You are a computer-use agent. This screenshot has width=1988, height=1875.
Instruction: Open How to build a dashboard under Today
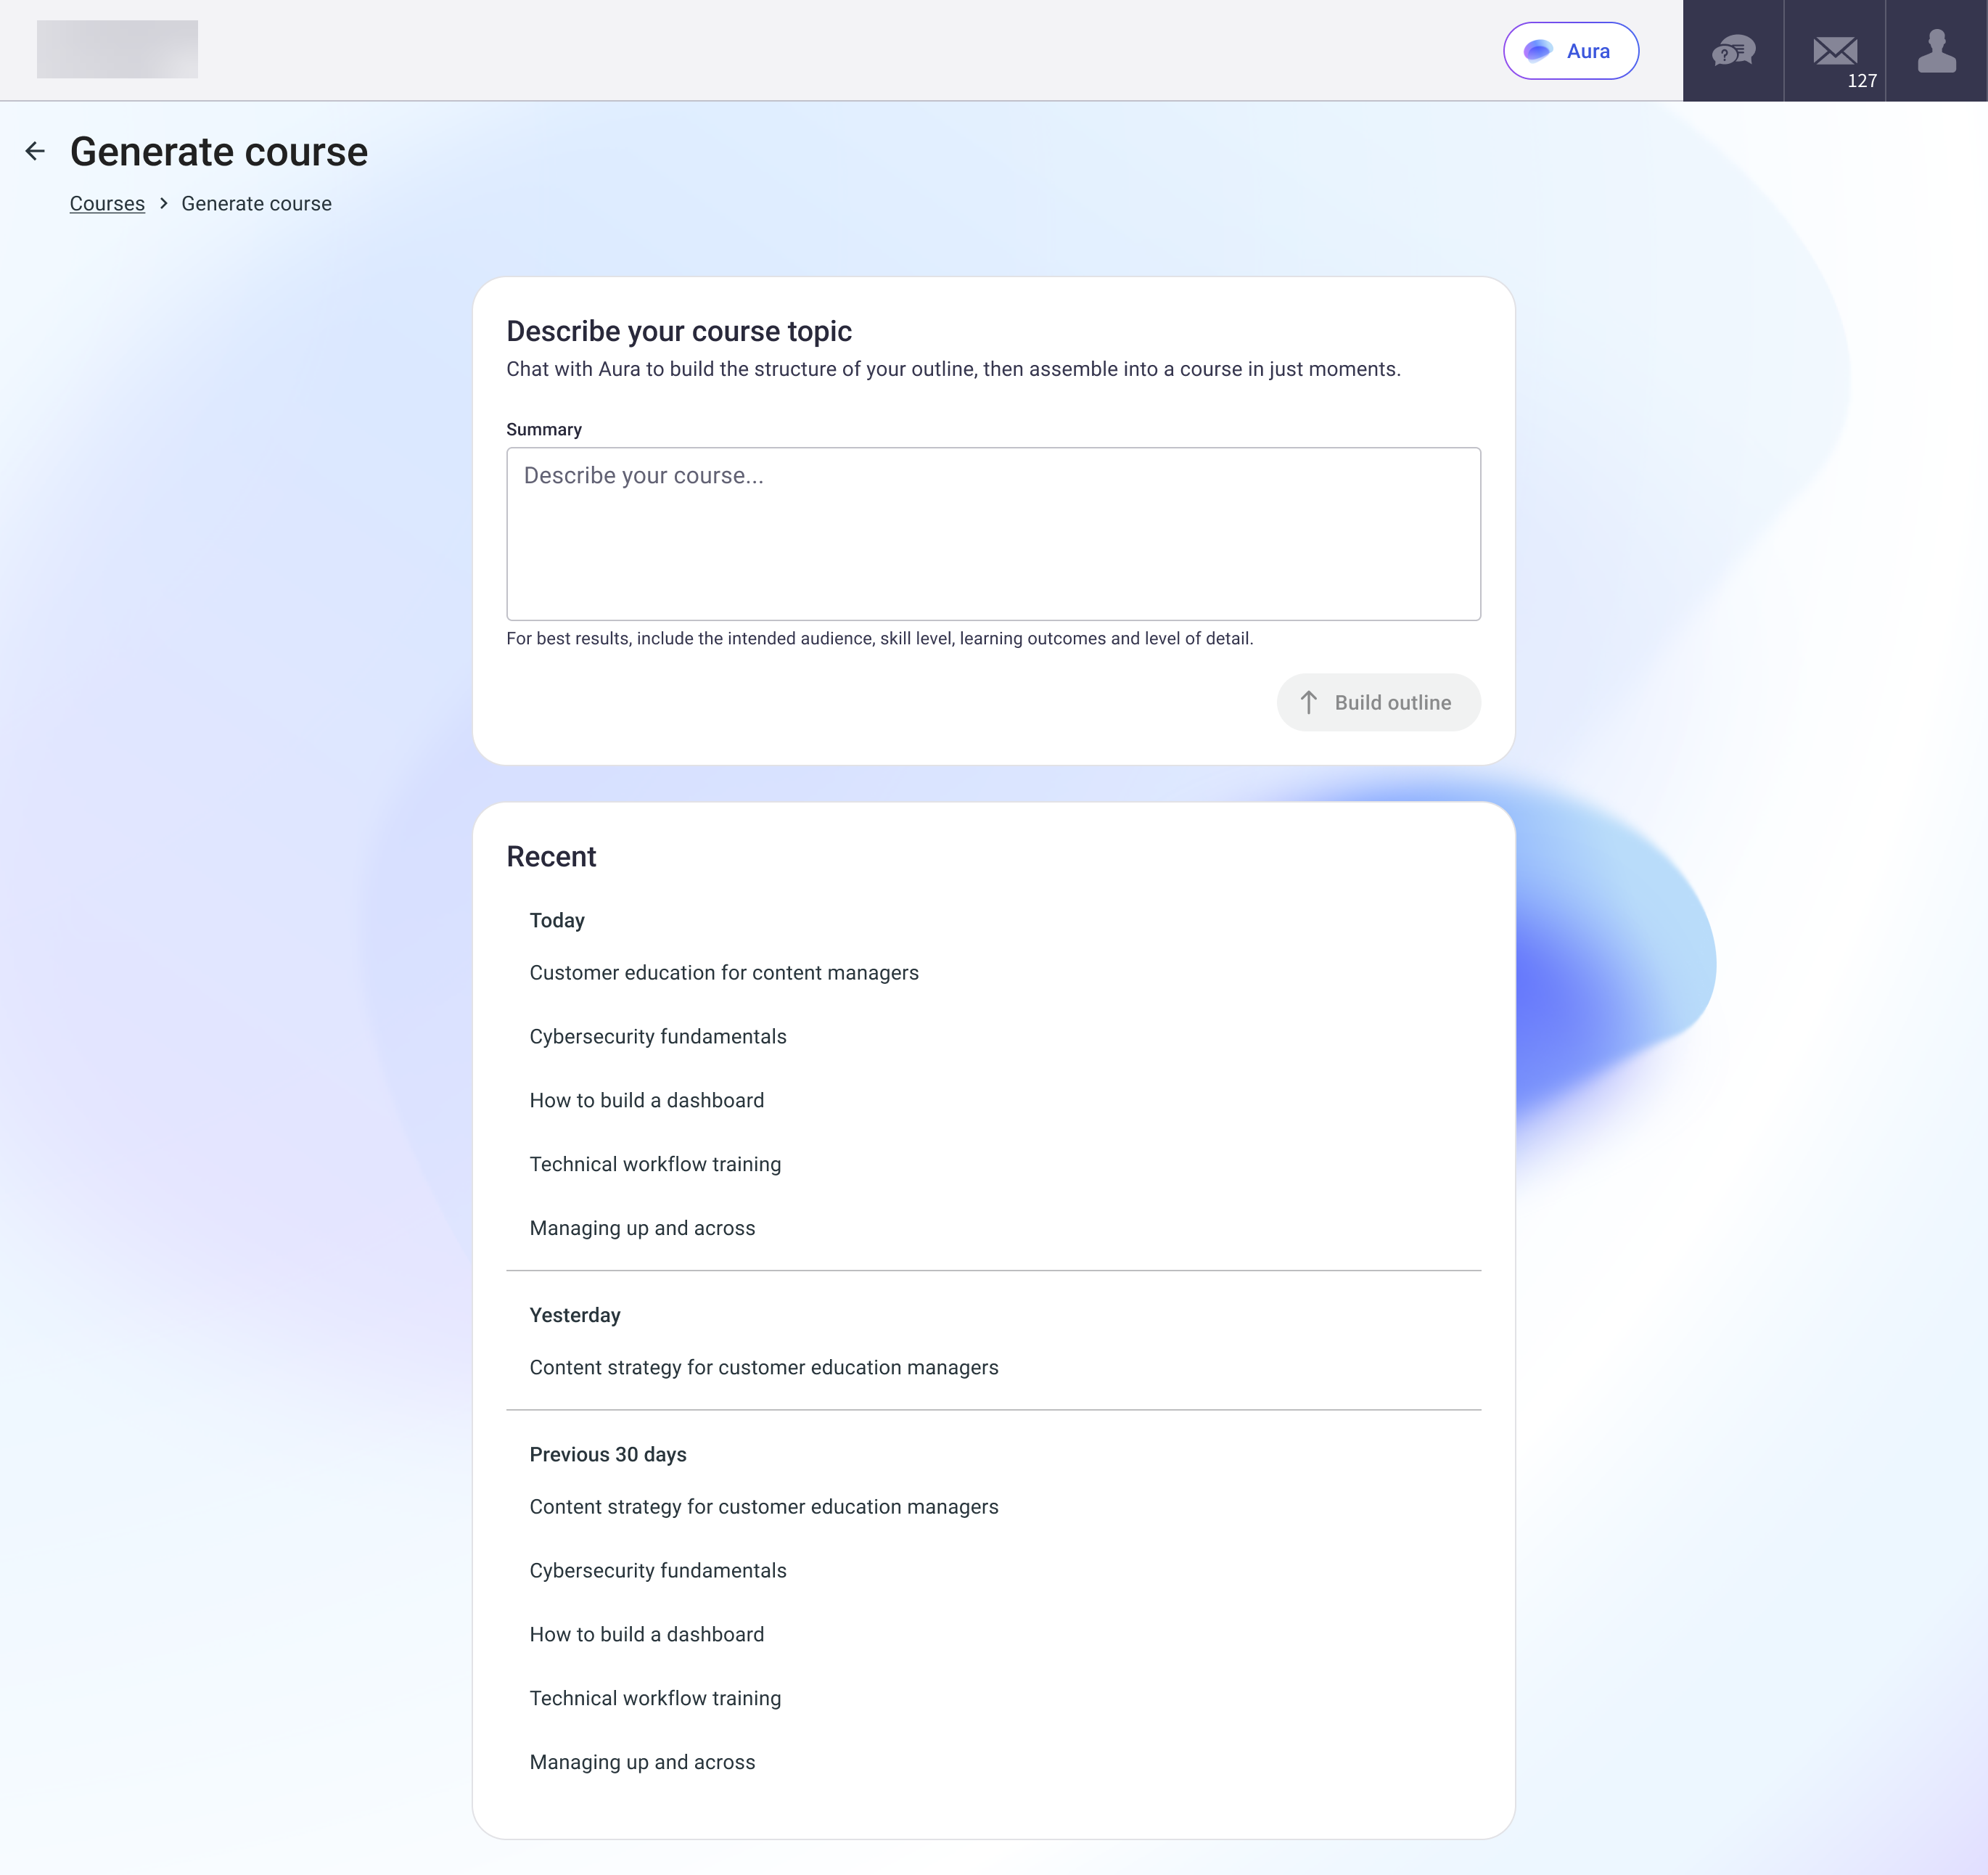[x=647, y=1101]
